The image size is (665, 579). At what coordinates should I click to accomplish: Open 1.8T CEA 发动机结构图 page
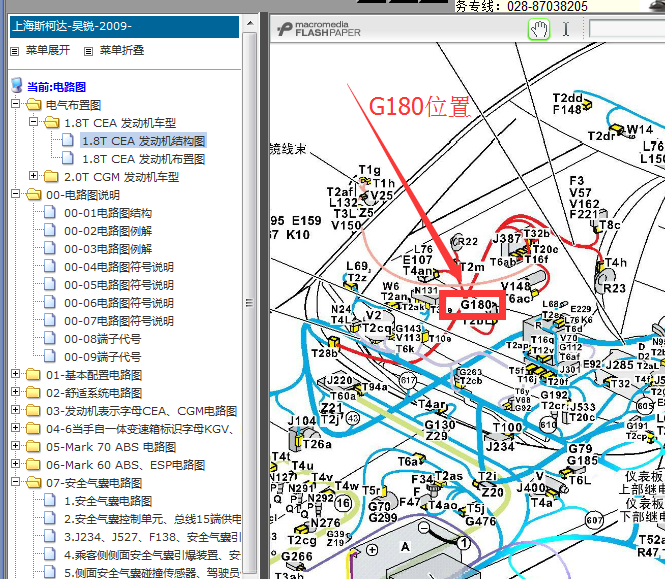(143, 141)
